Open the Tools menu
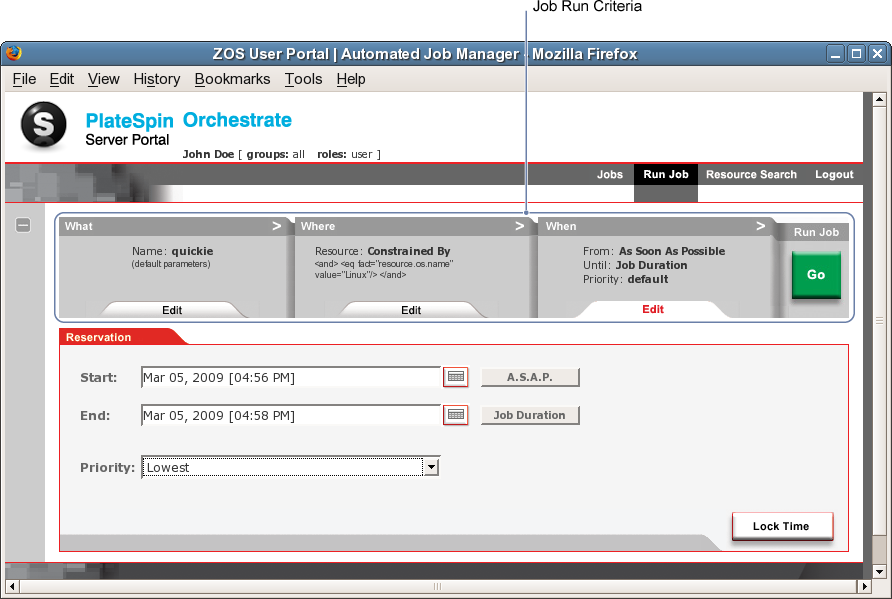This screenshot has width=892, height=599. click(303, 79)
